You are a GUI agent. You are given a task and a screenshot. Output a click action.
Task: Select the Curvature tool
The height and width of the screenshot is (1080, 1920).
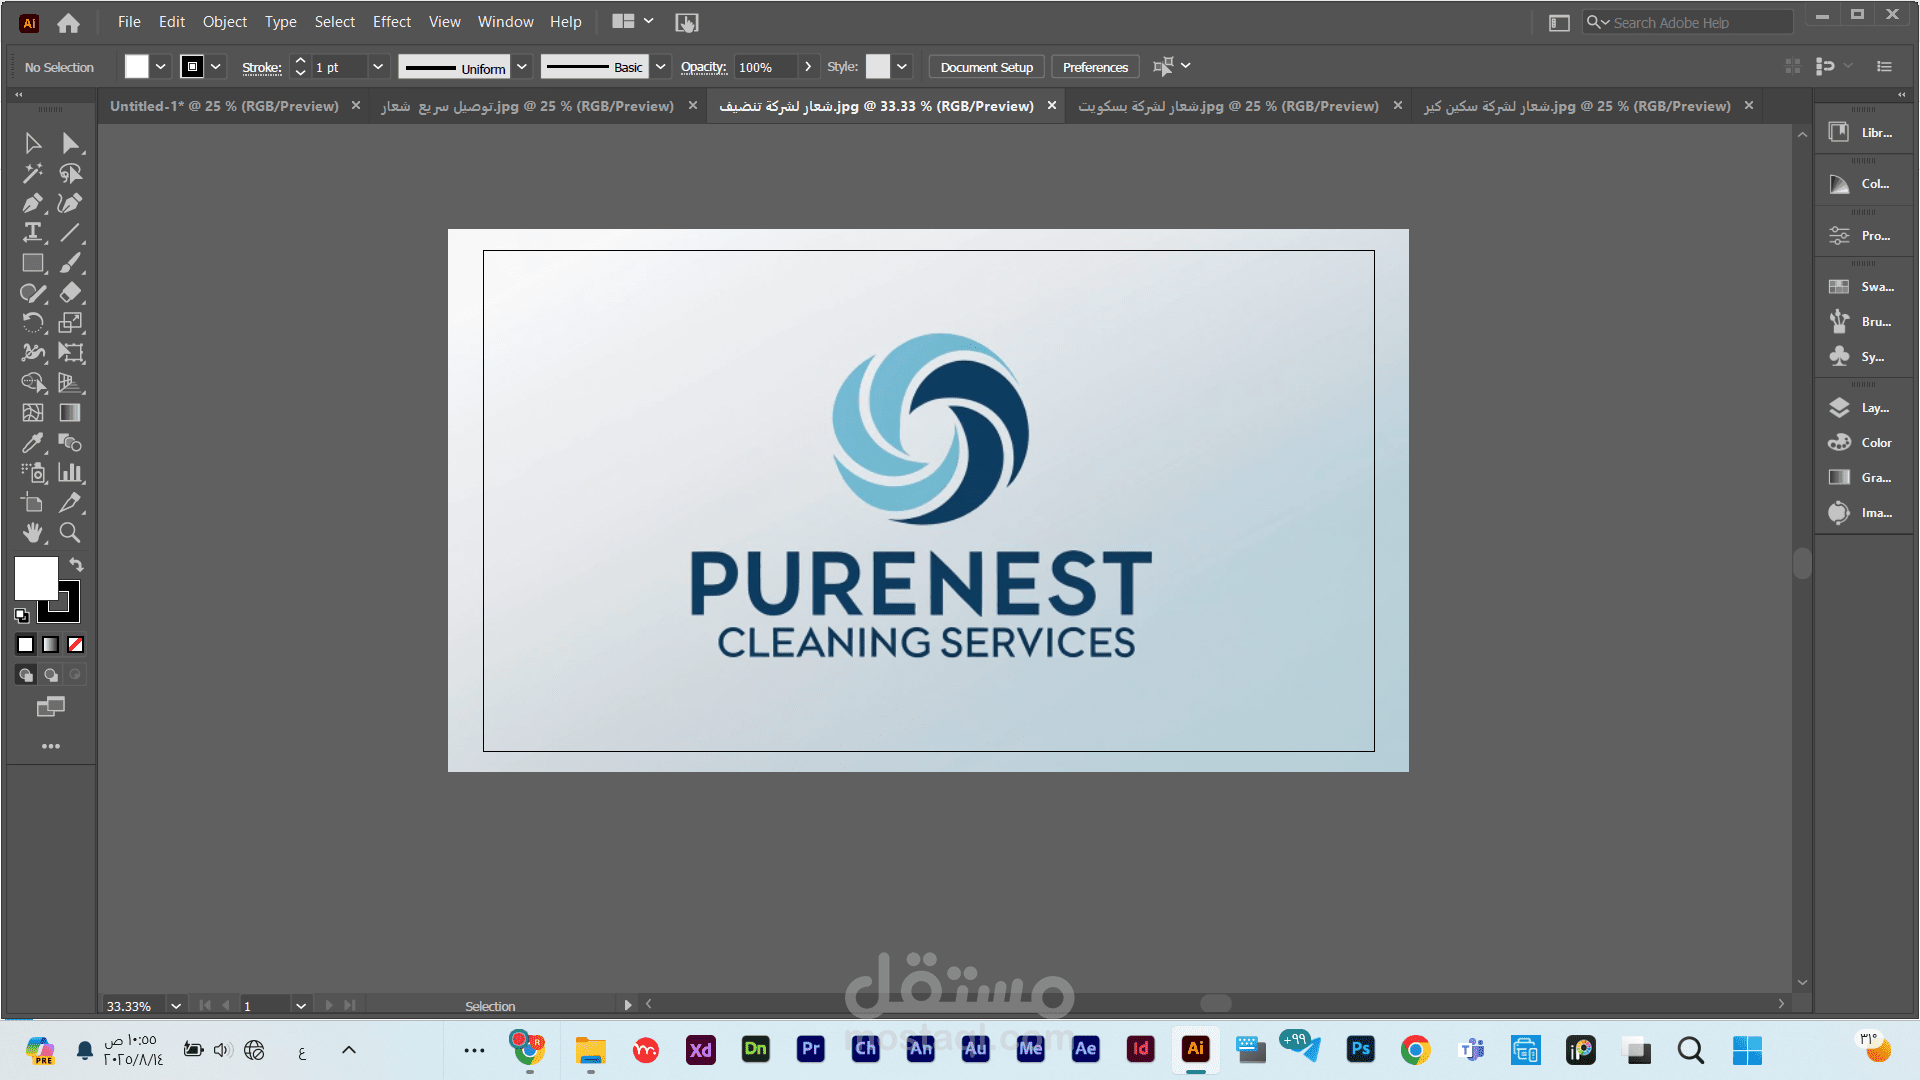(x=70, y=203)
